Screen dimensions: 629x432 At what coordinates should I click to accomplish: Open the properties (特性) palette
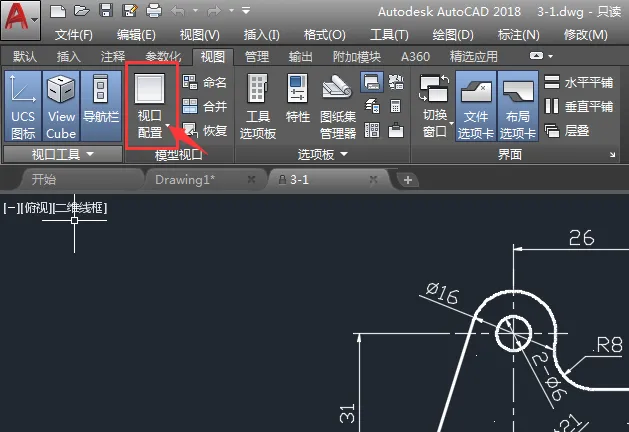click(298, 106)
